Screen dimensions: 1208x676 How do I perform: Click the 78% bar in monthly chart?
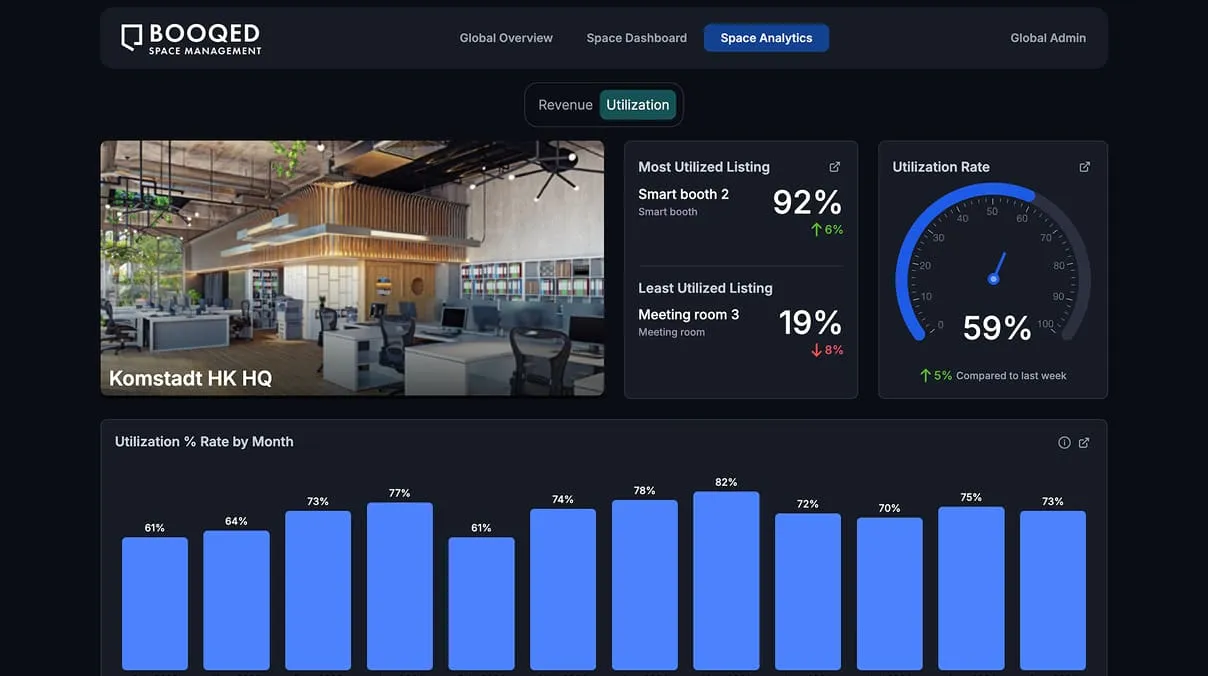click(645, 585)
